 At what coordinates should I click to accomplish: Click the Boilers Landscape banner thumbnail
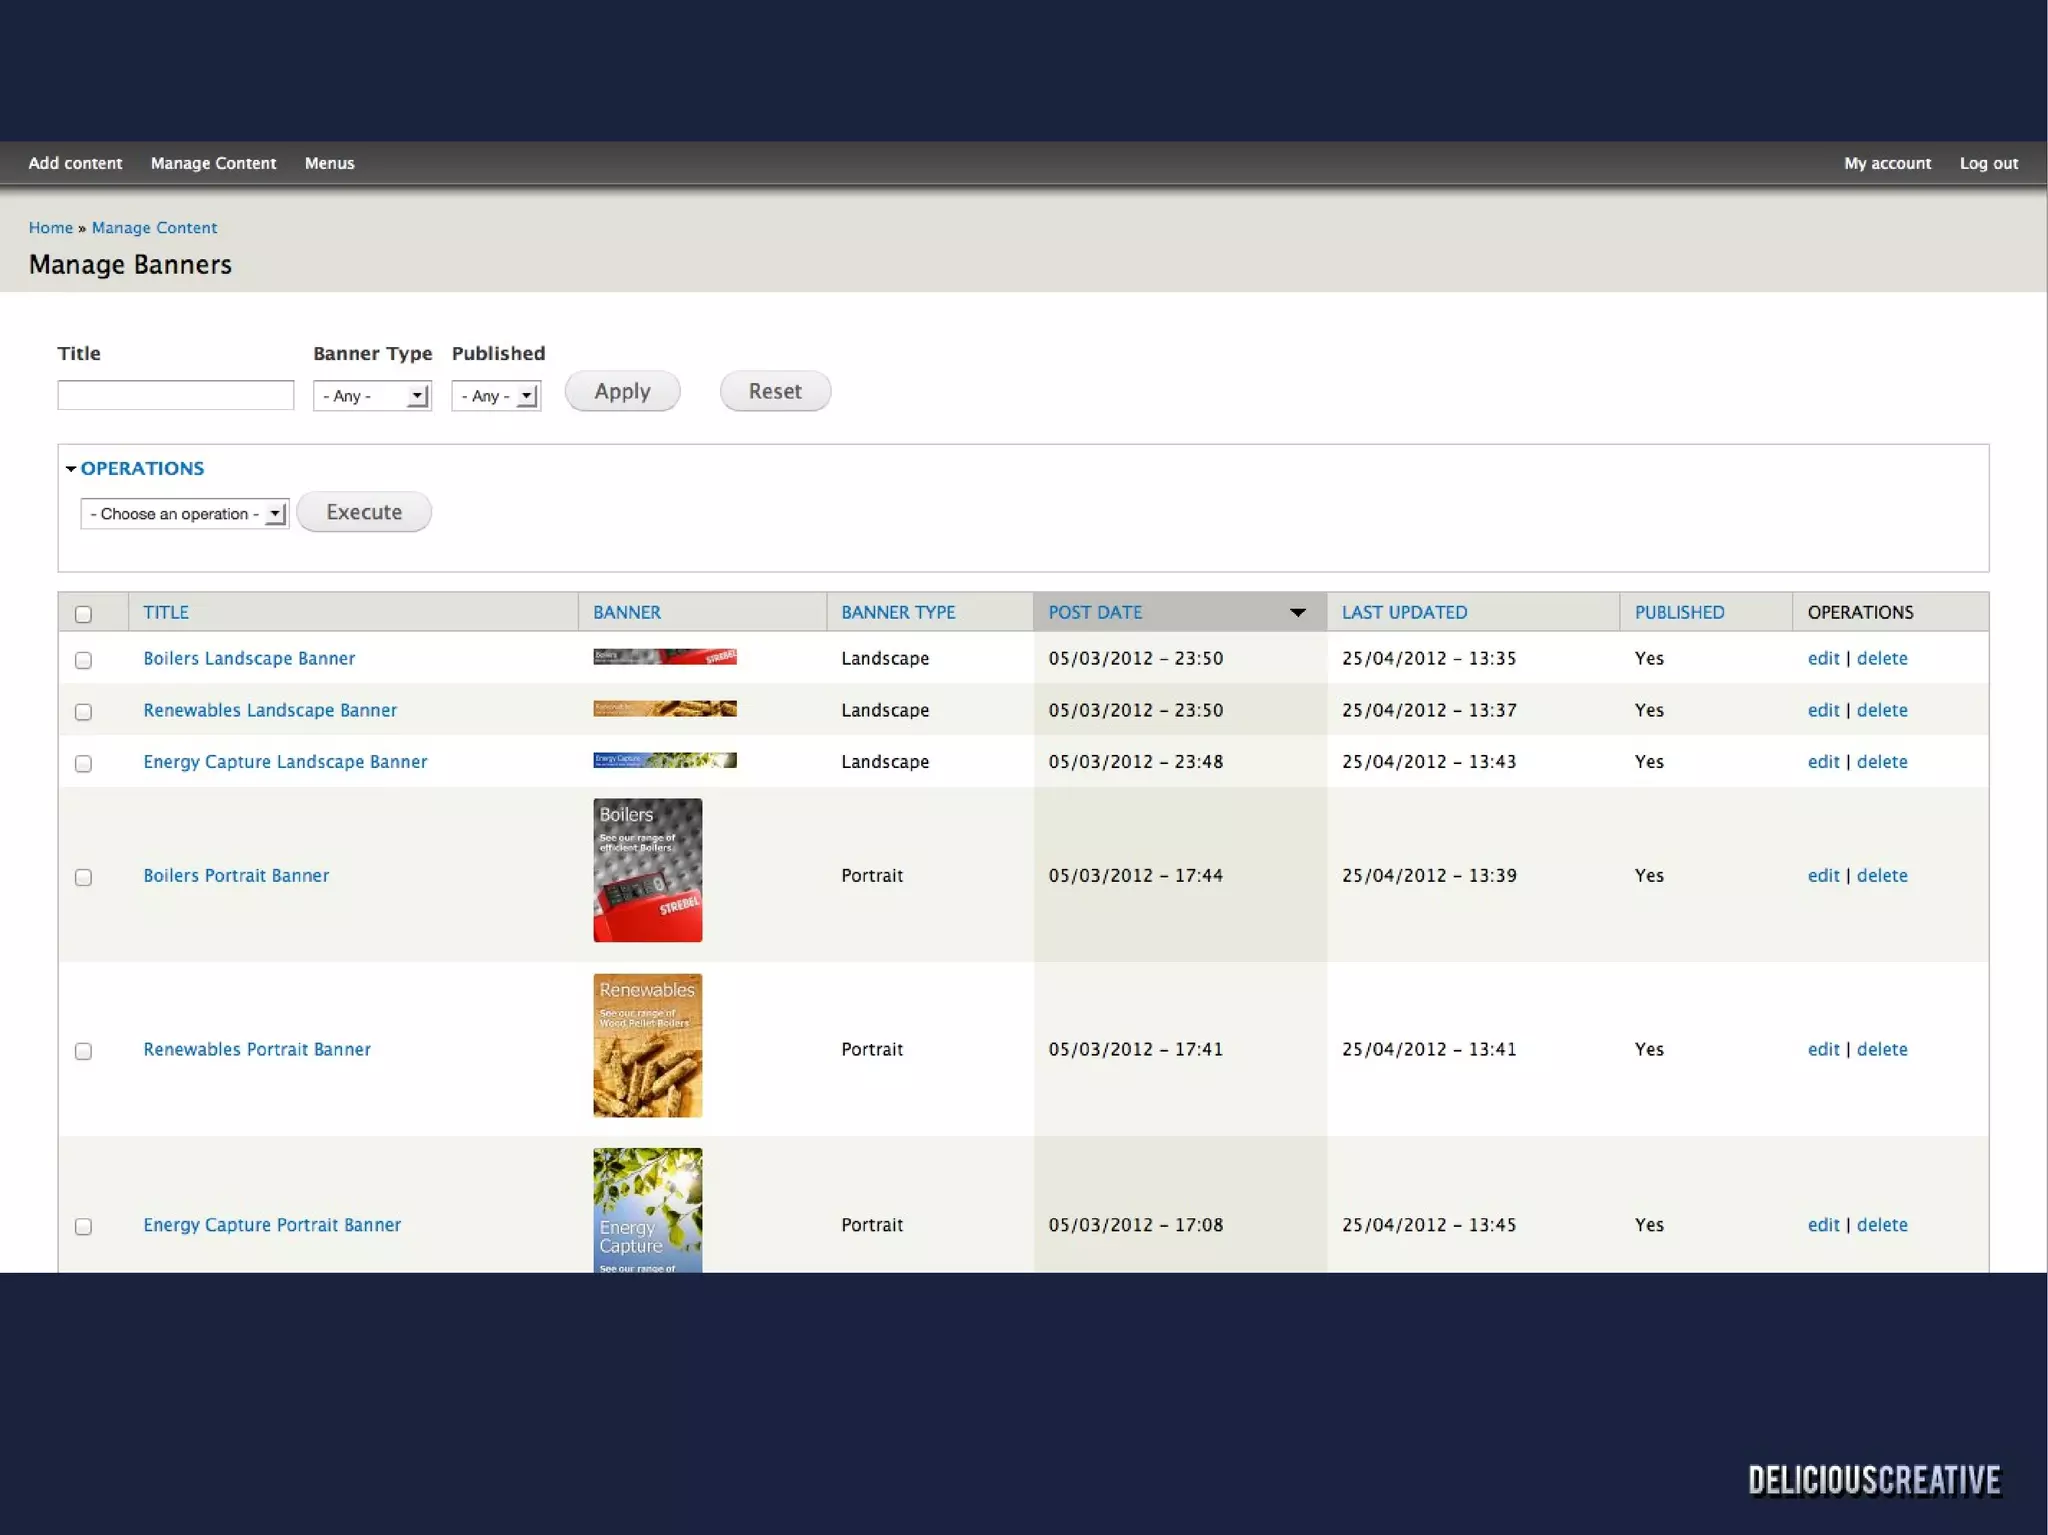(x=664, y=657)
